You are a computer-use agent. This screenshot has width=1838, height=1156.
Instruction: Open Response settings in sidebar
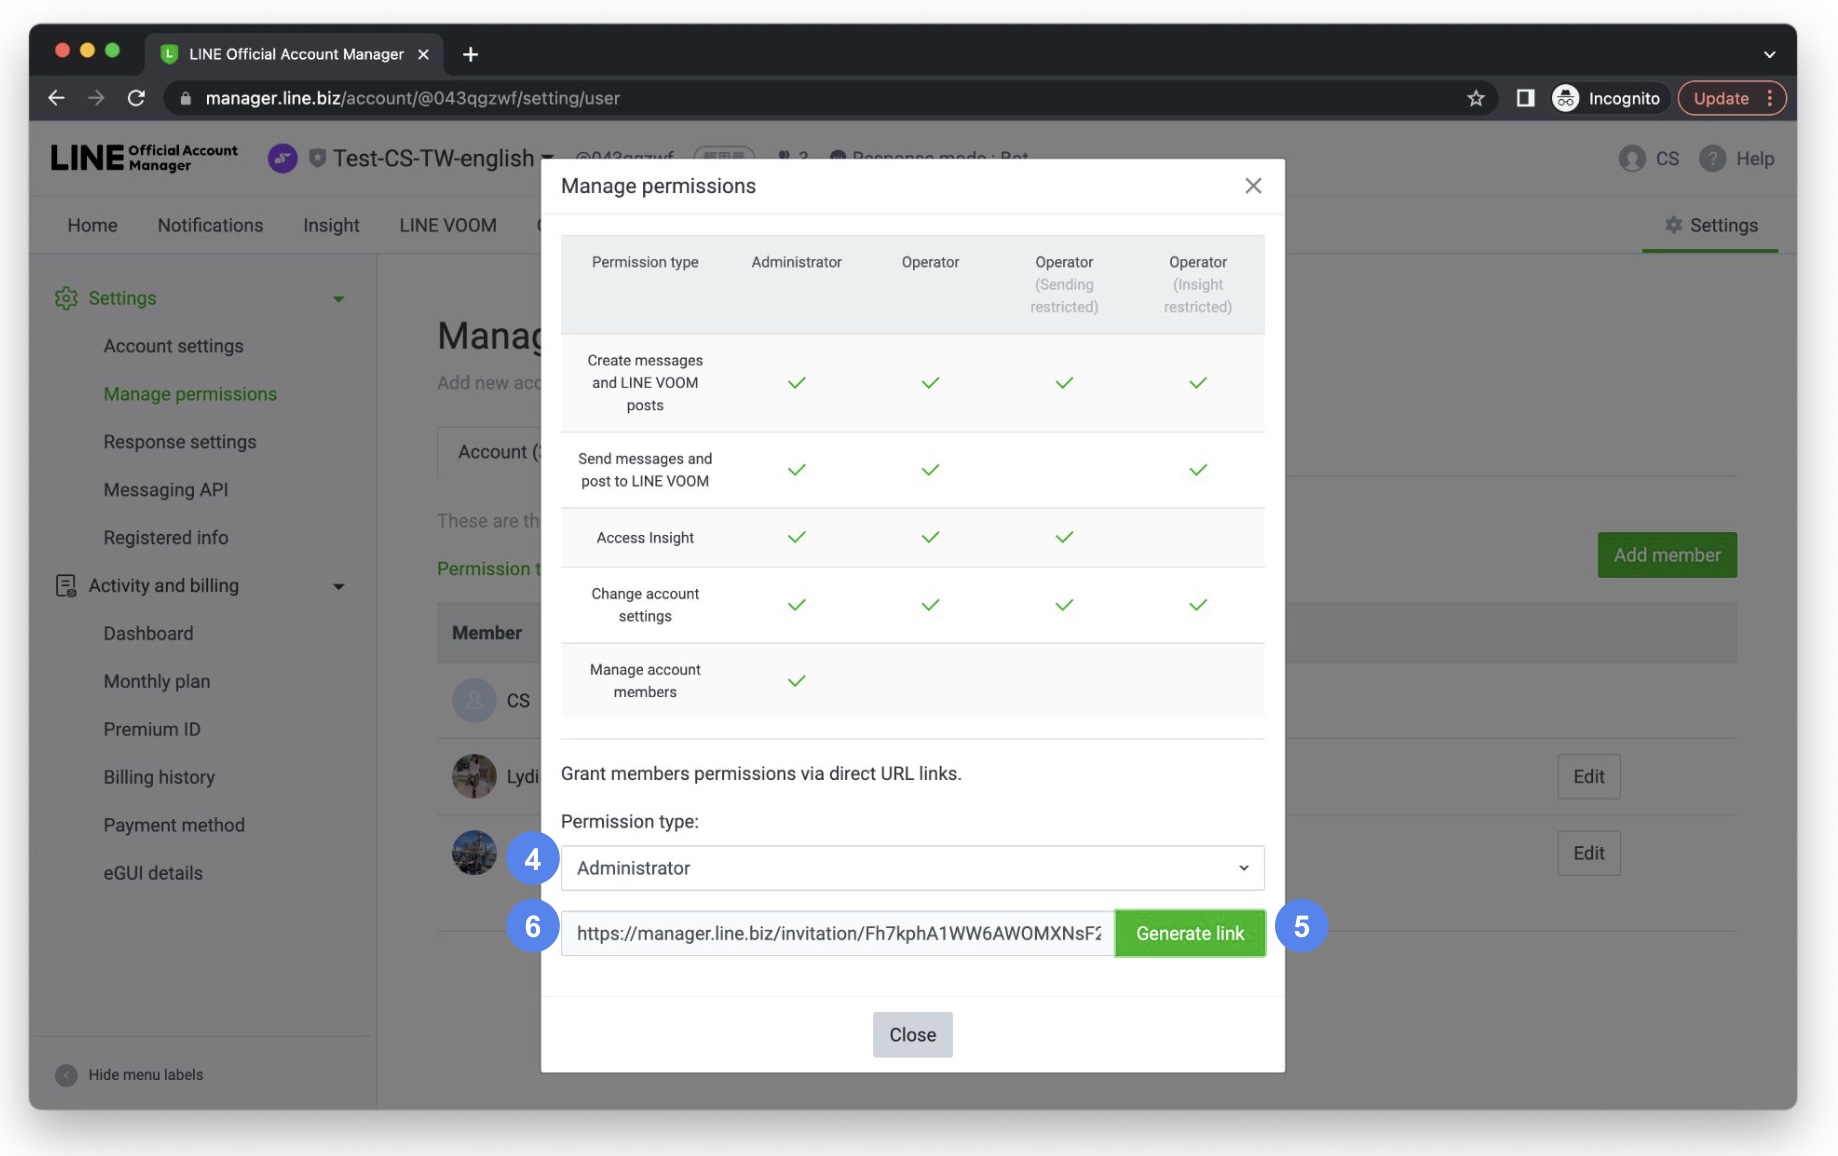point(180,442)
